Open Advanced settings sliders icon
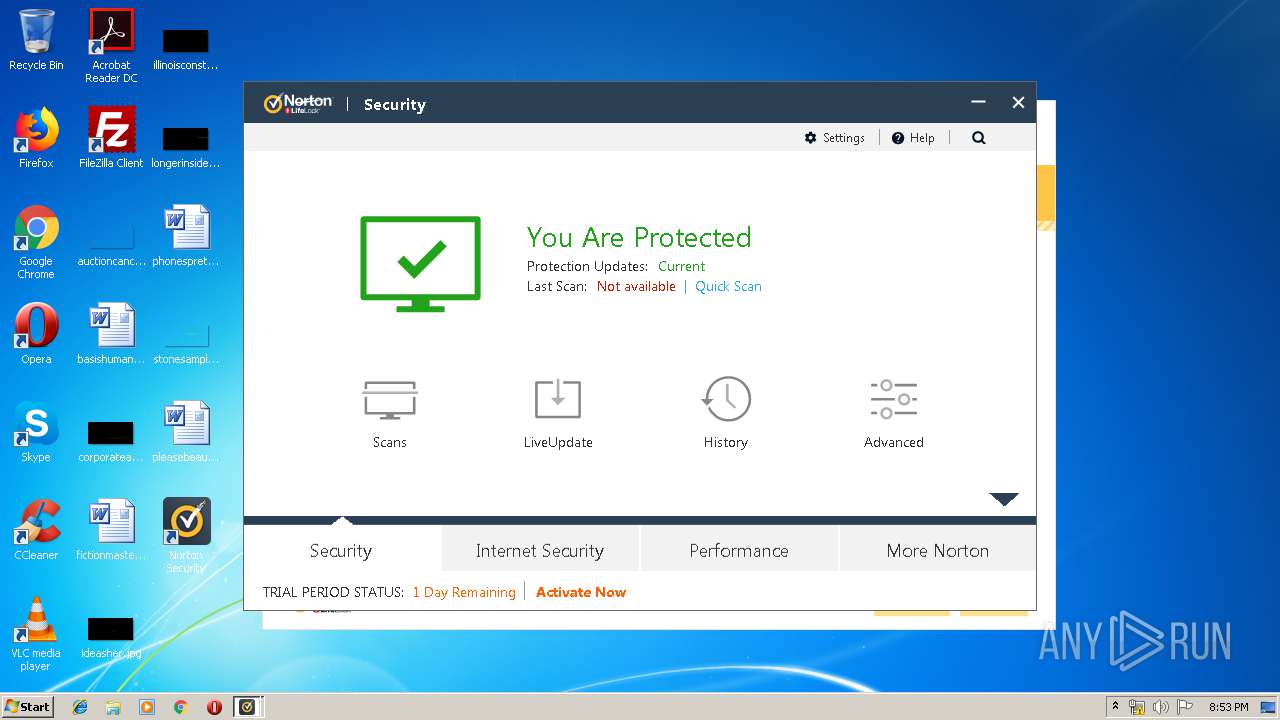The image size is (1280, 720). click(x=893, y=399)
